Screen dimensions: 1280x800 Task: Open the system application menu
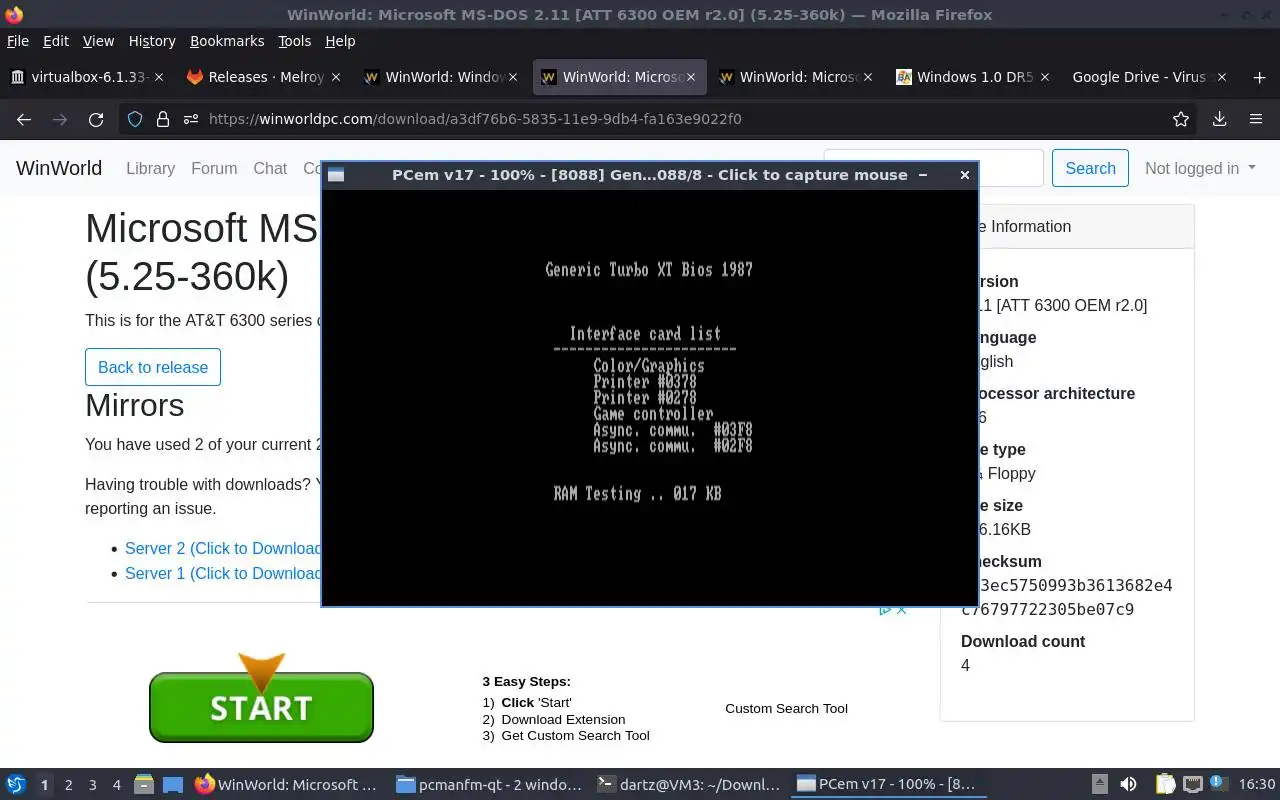[x=16, y=785]
